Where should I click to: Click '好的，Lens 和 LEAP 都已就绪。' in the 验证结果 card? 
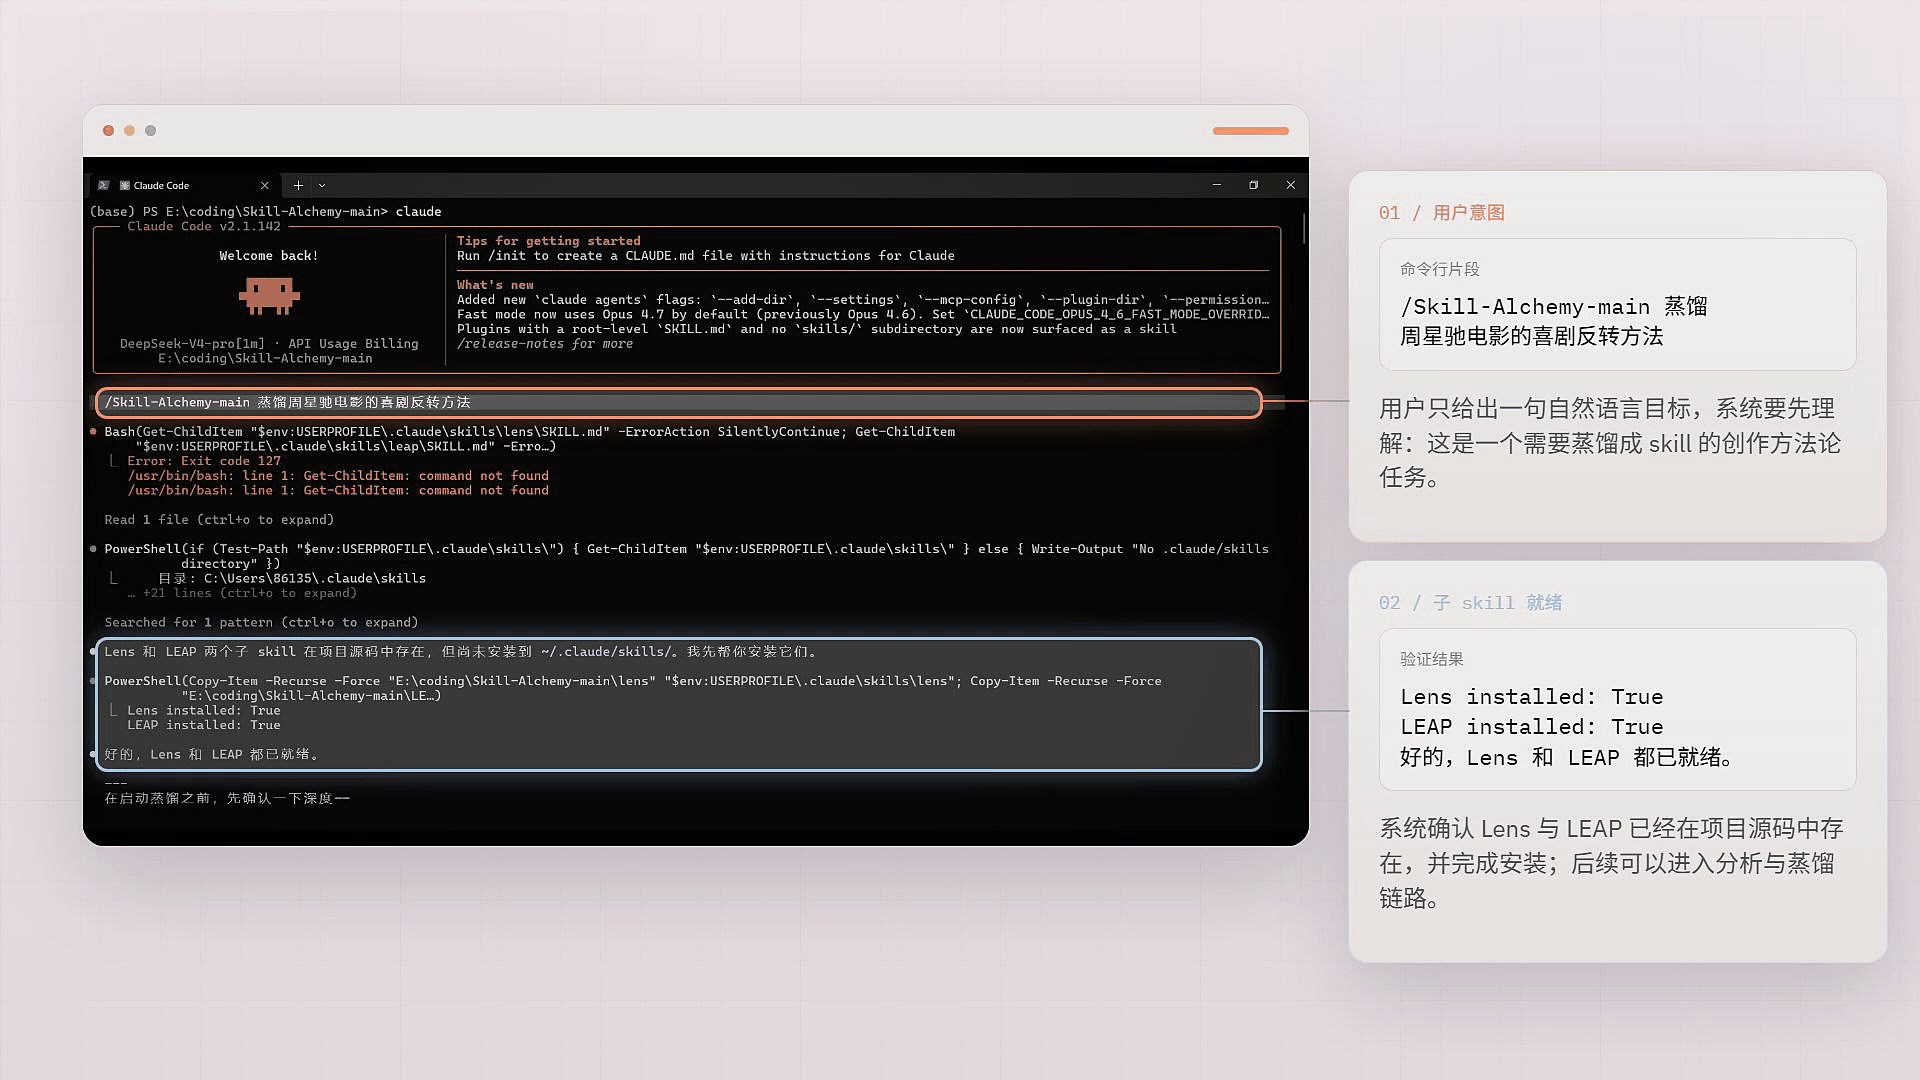pyautogui.click(x=1566, y=758)
